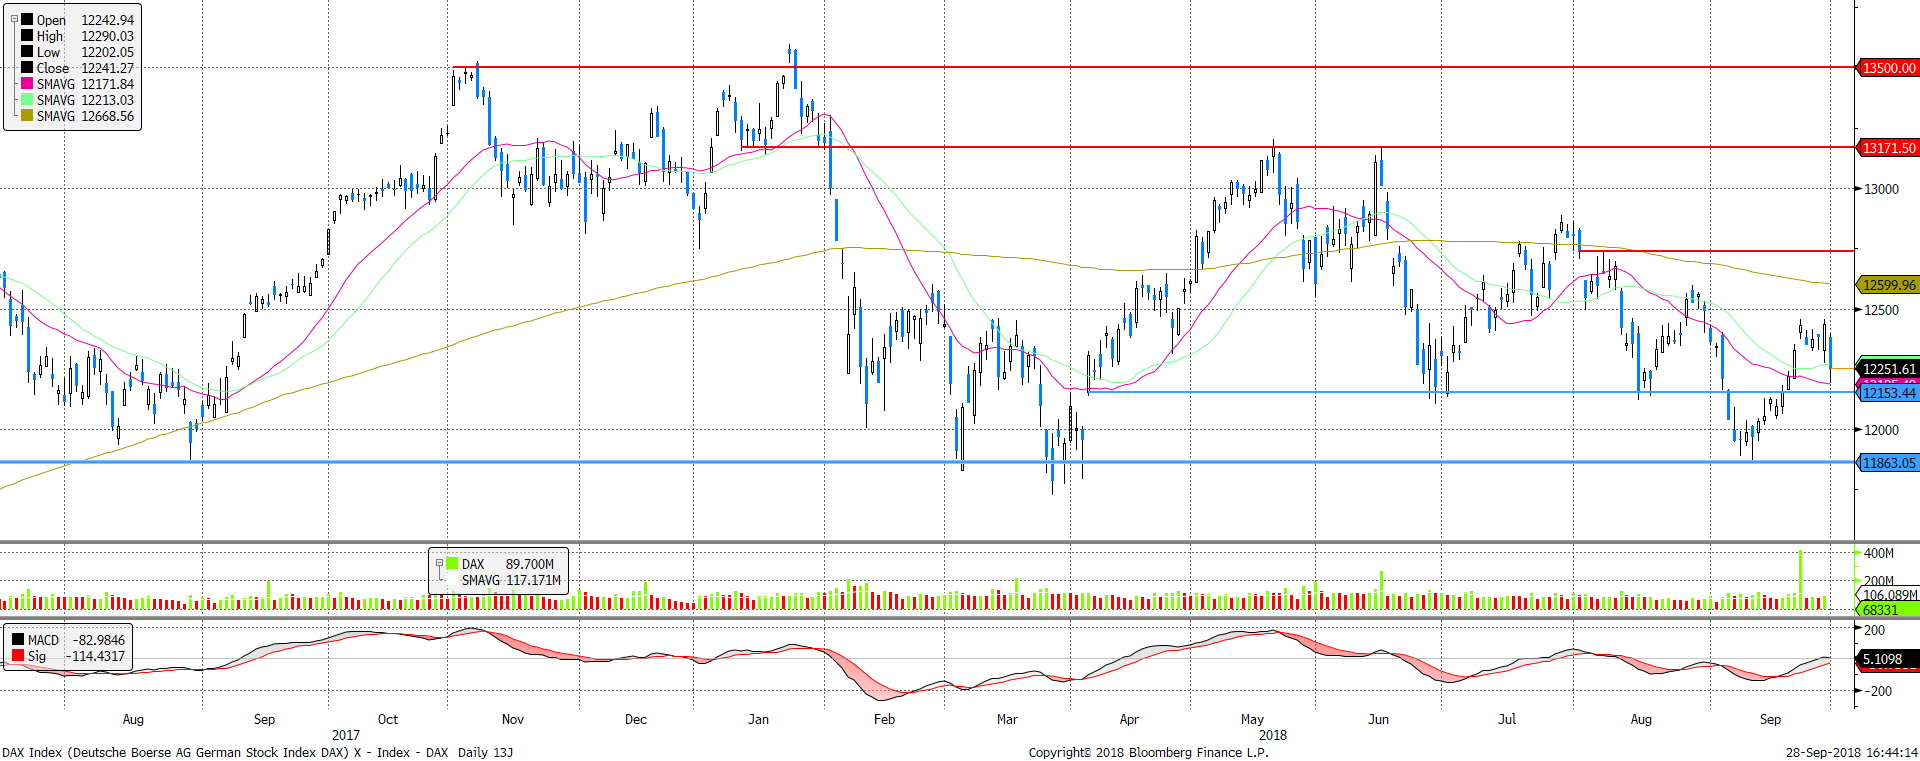
Task: Click the Jan date axis label
Action: pyautogui.click(x=759, y=719)
